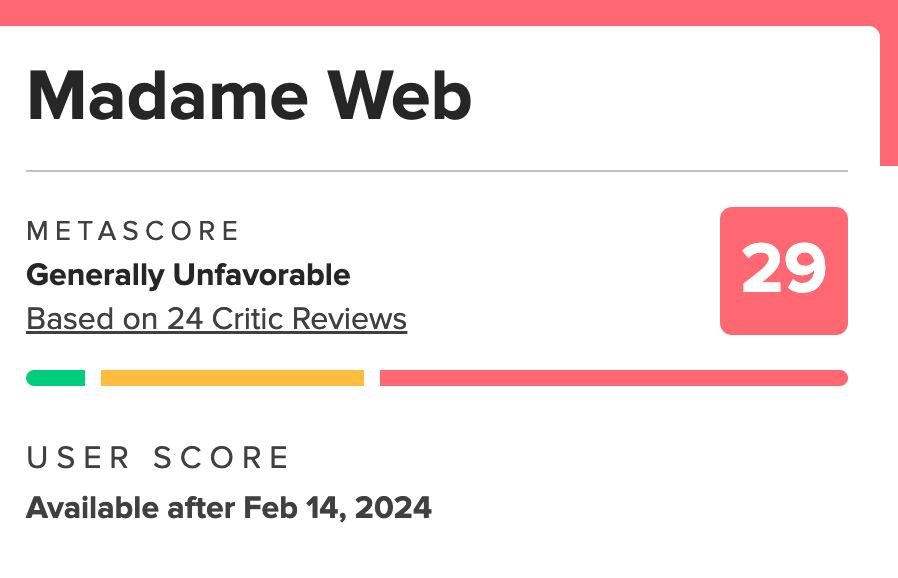The height and width of the screenshot is (578, 898).
Task: Open the "Based on 24 Critic Reviews" link
Action: pyautogui.click(x=216, y=319)
